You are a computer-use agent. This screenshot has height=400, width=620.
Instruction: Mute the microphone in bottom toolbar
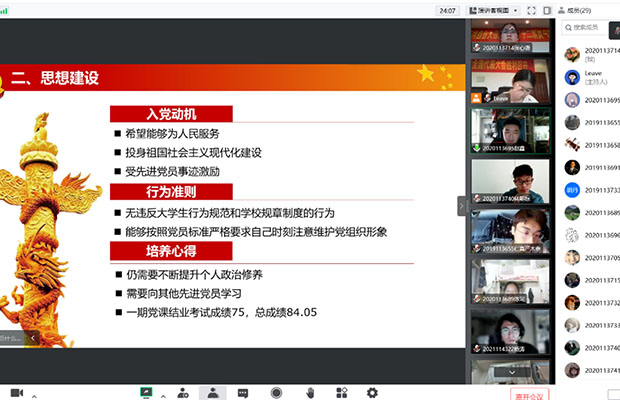coord(15,393)
